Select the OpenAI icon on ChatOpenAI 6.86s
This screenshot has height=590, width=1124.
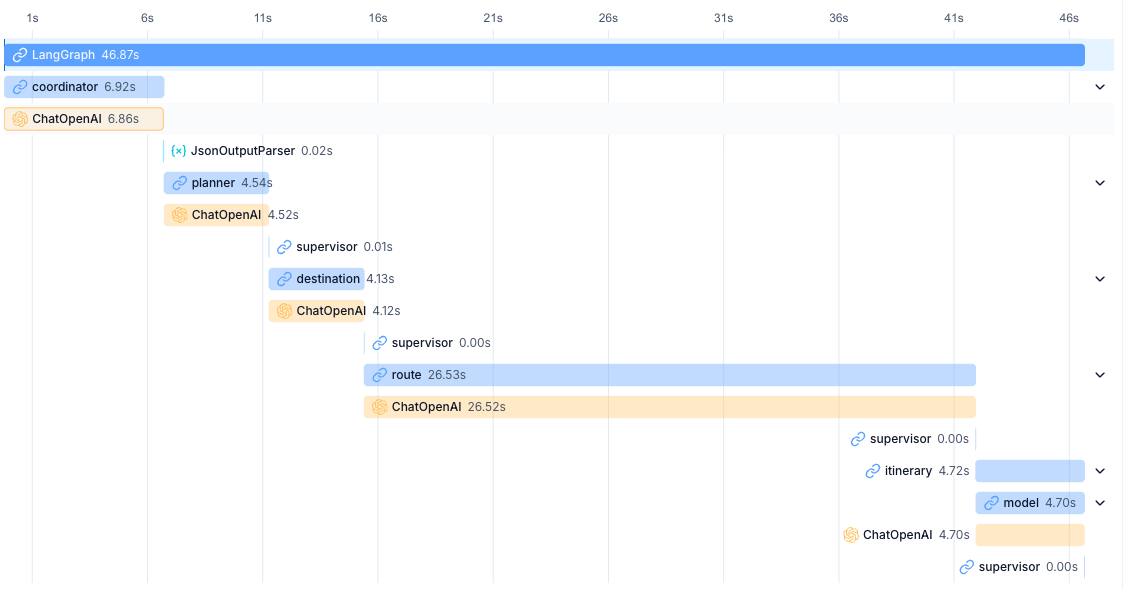[20, 119]
